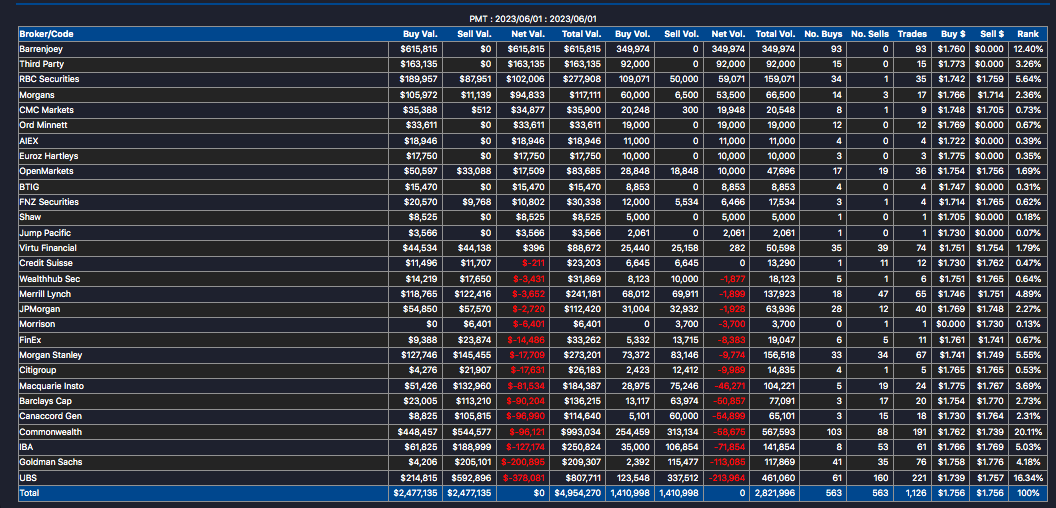Select the Goldman Sachs broker name

tap(49, 462)
